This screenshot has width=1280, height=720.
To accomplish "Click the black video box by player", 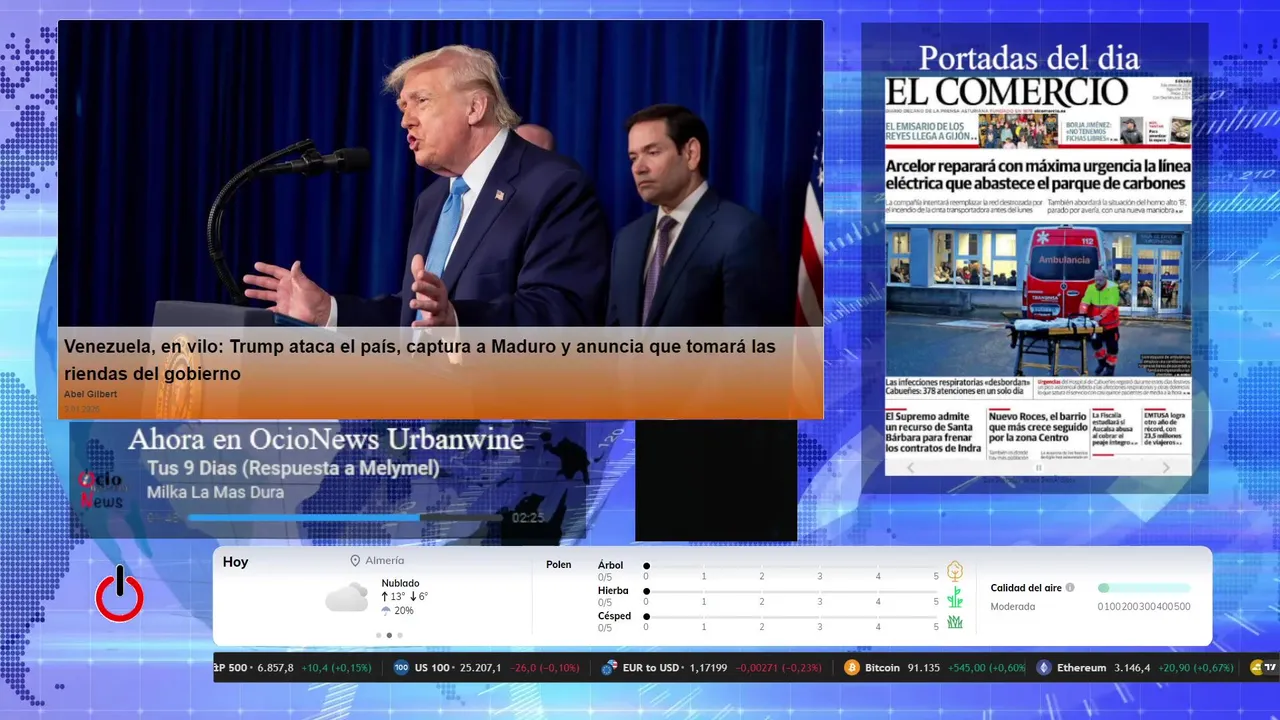I will 716,480.
